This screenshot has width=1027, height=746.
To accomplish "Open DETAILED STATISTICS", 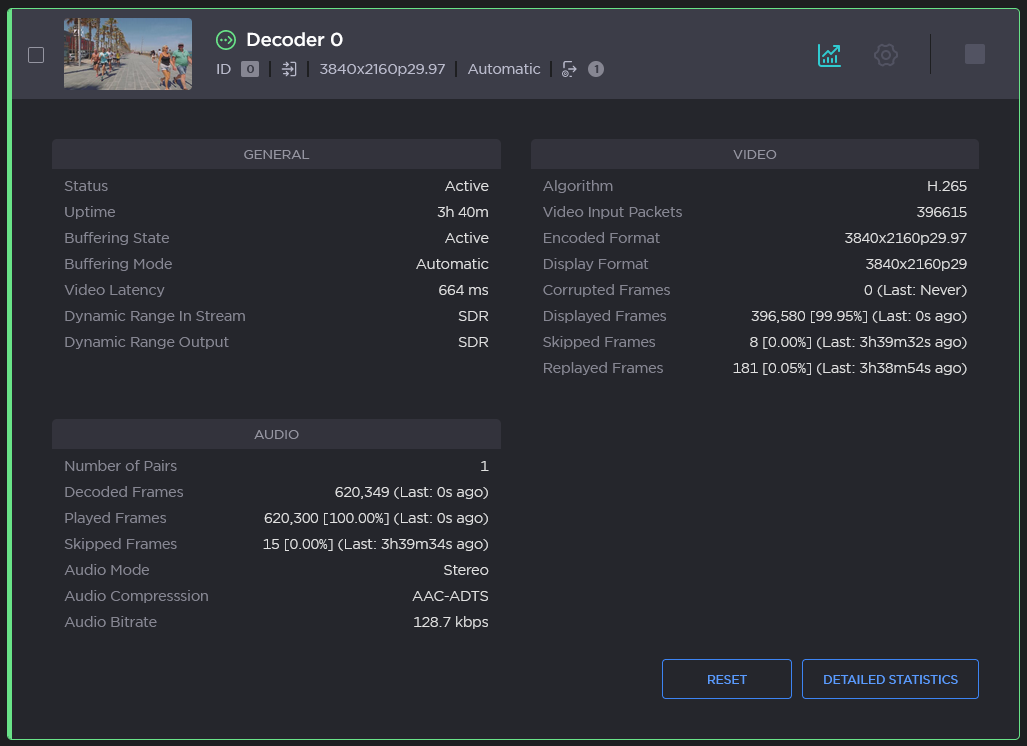I will pyautogui.click(x=890, y=679).
